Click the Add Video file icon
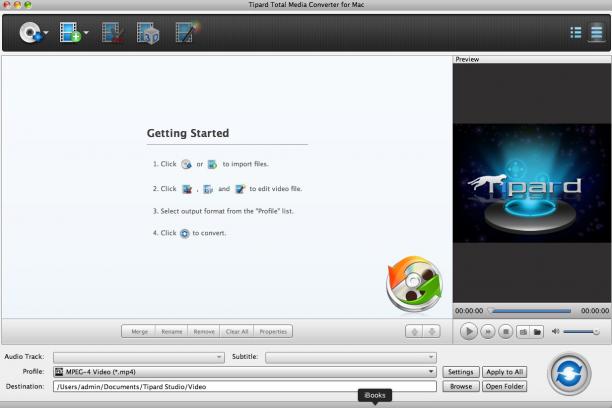 click(x=70, y=32)
